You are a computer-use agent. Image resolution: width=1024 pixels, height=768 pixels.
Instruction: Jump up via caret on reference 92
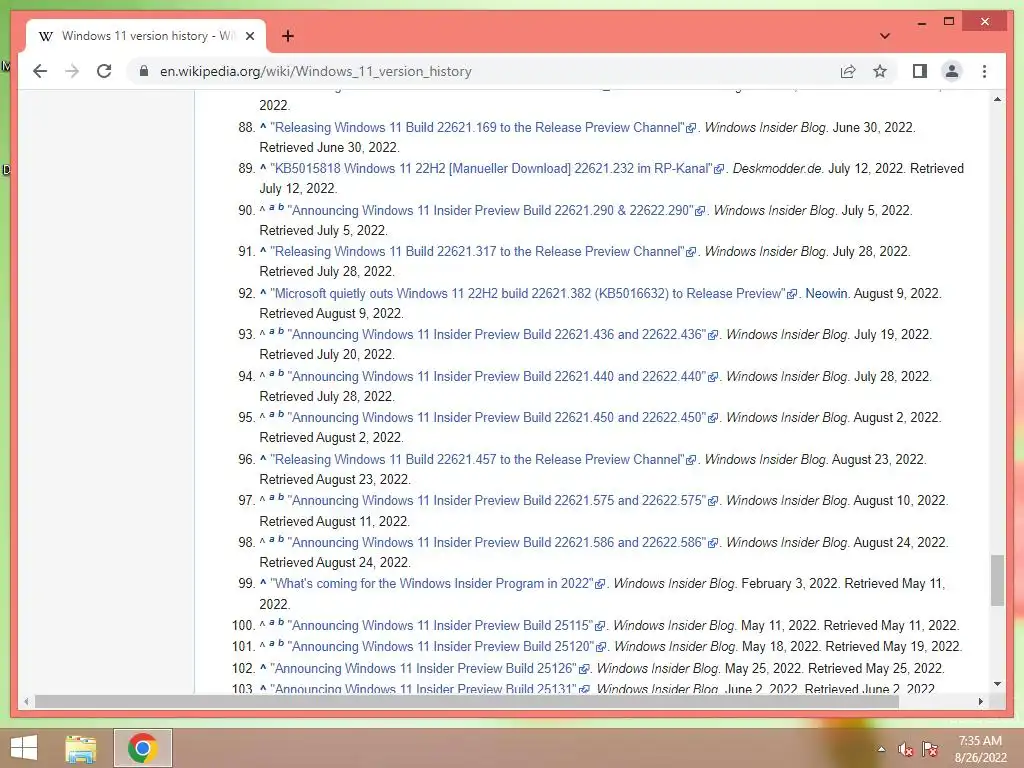(263, 292)
